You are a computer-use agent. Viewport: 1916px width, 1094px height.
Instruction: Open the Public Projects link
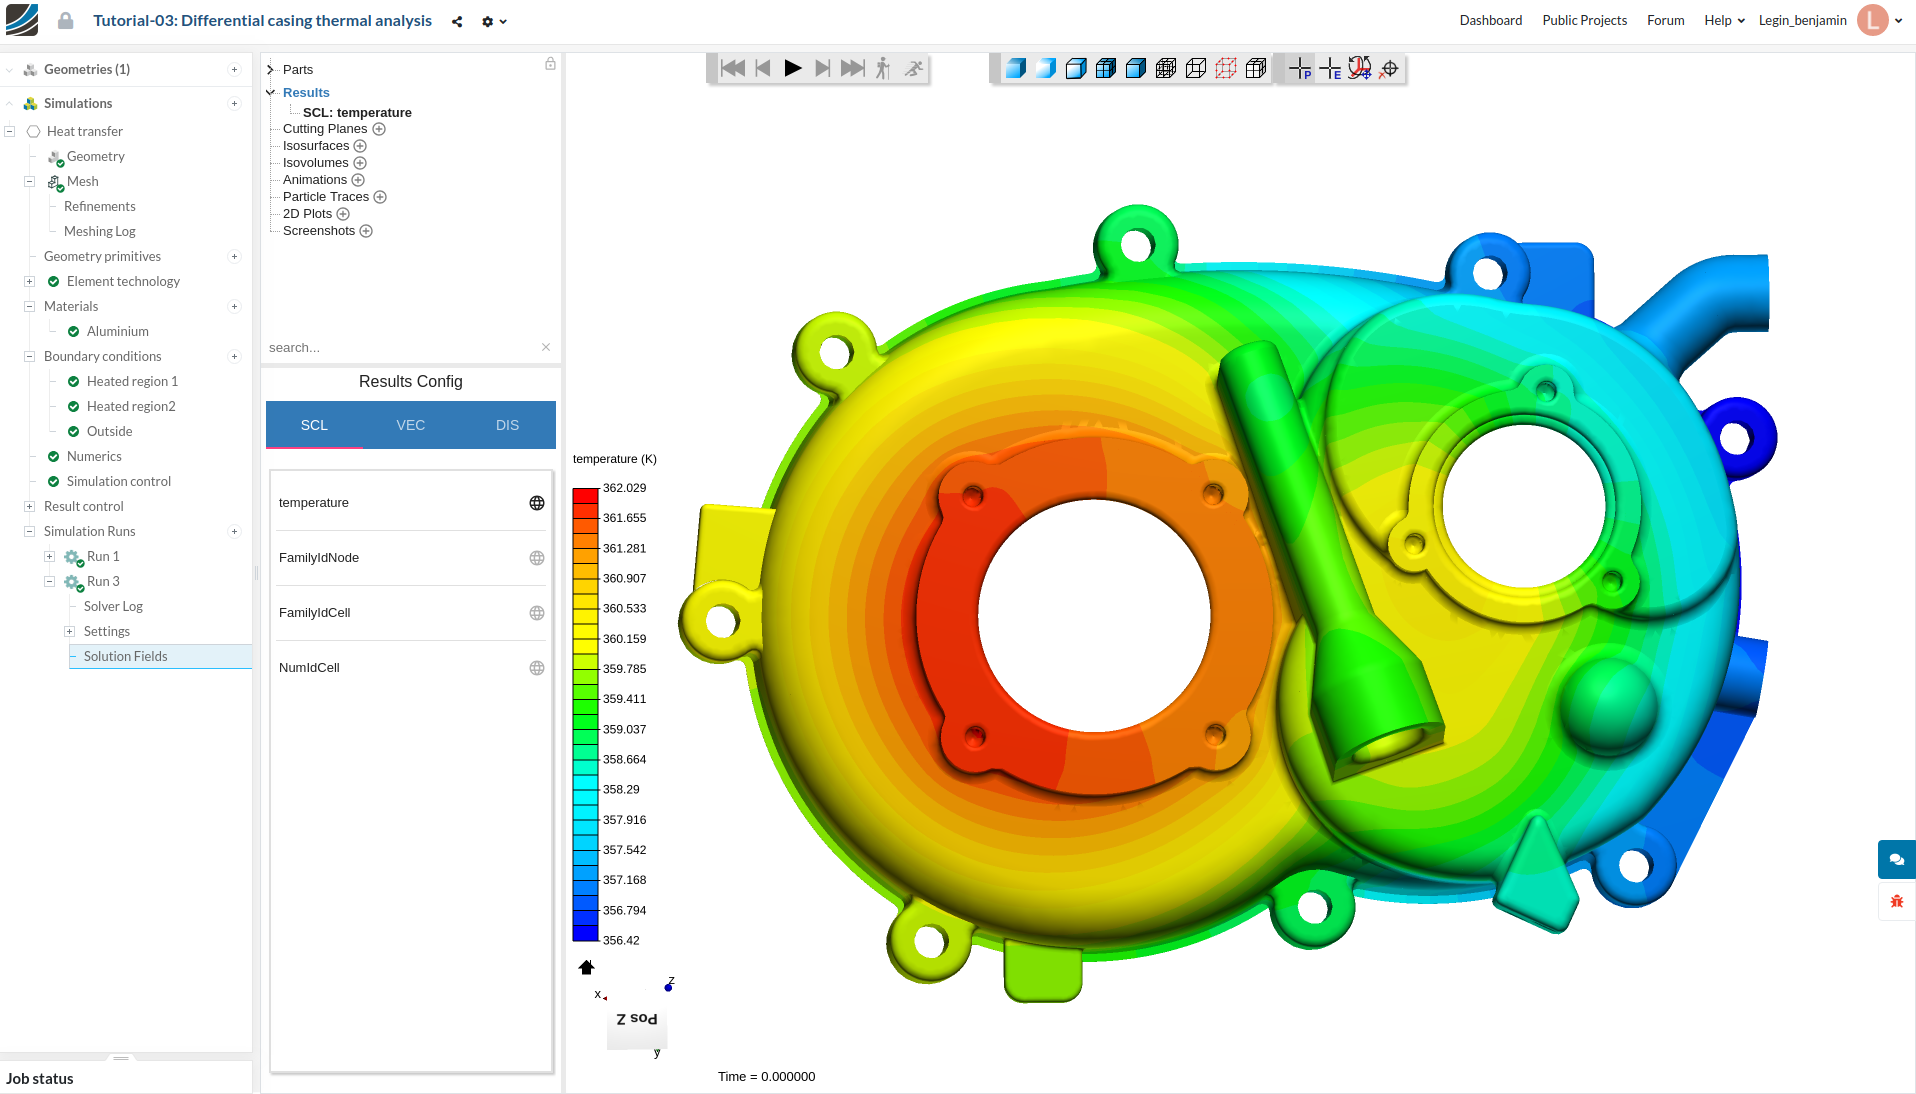1584,20
